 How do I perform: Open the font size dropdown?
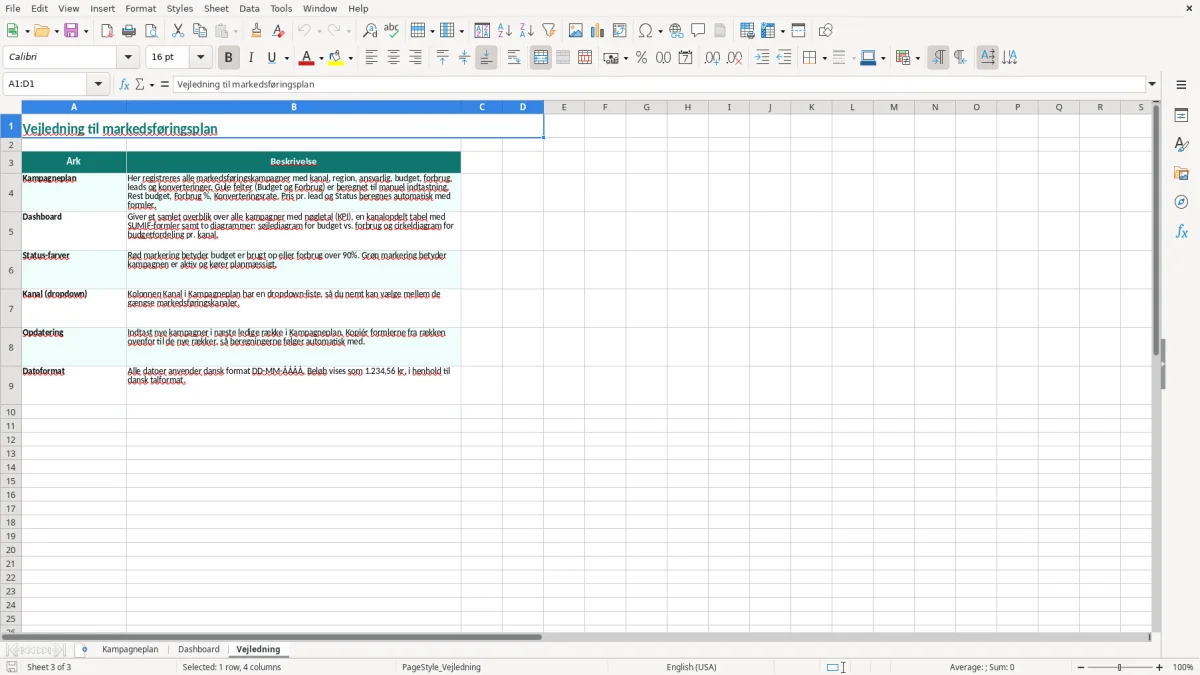tap(201, 58)
